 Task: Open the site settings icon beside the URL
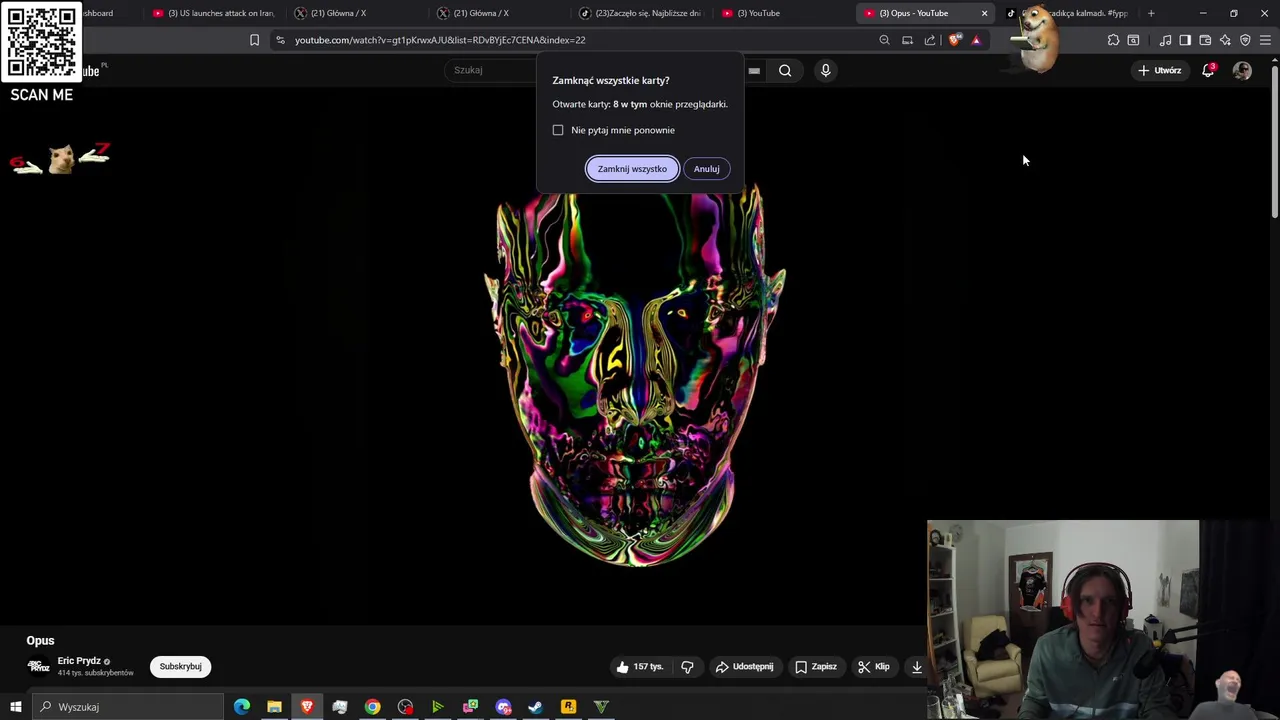click(x=280, y=40)
